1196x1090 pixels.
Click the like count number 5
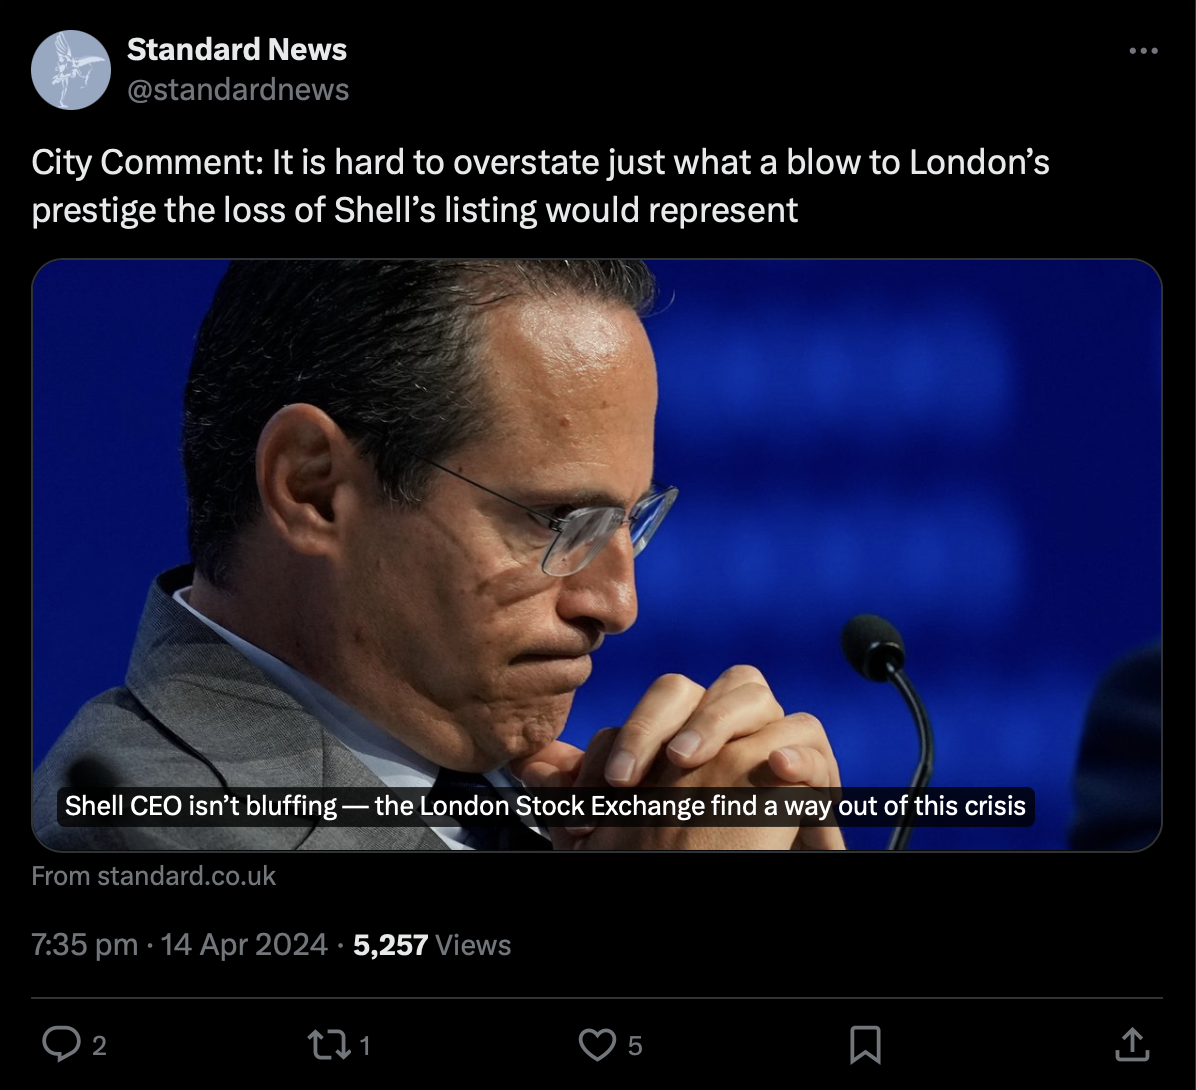(635, 1046)
